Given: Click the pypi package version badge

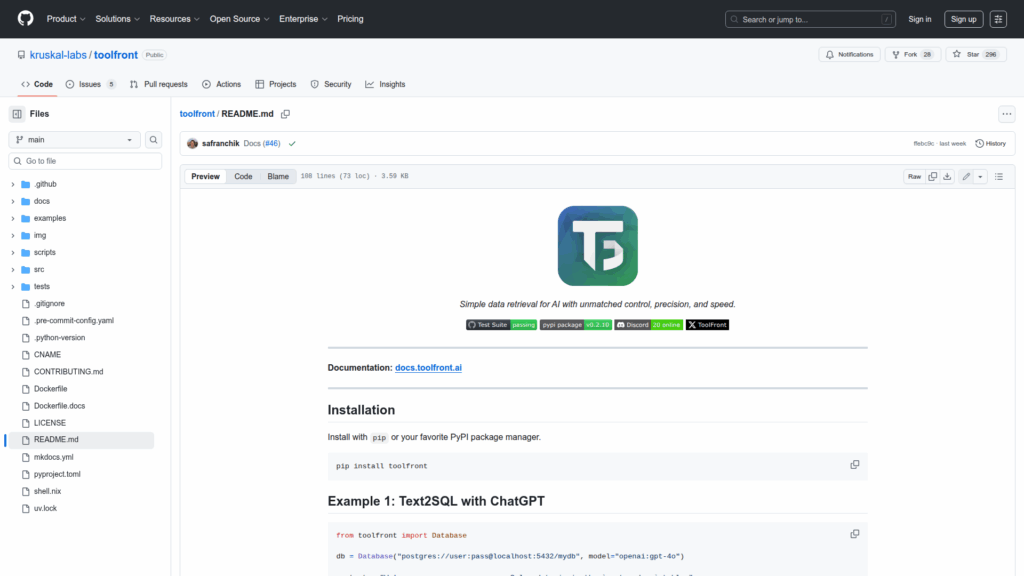Looking at the screenshot, I should [x=575, y=325].
